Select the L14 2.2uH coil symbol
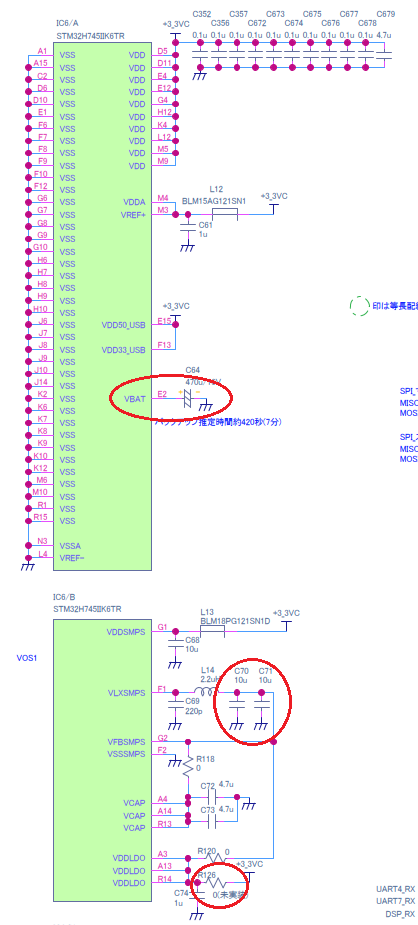Screen dimensions: 418x925 208,692
